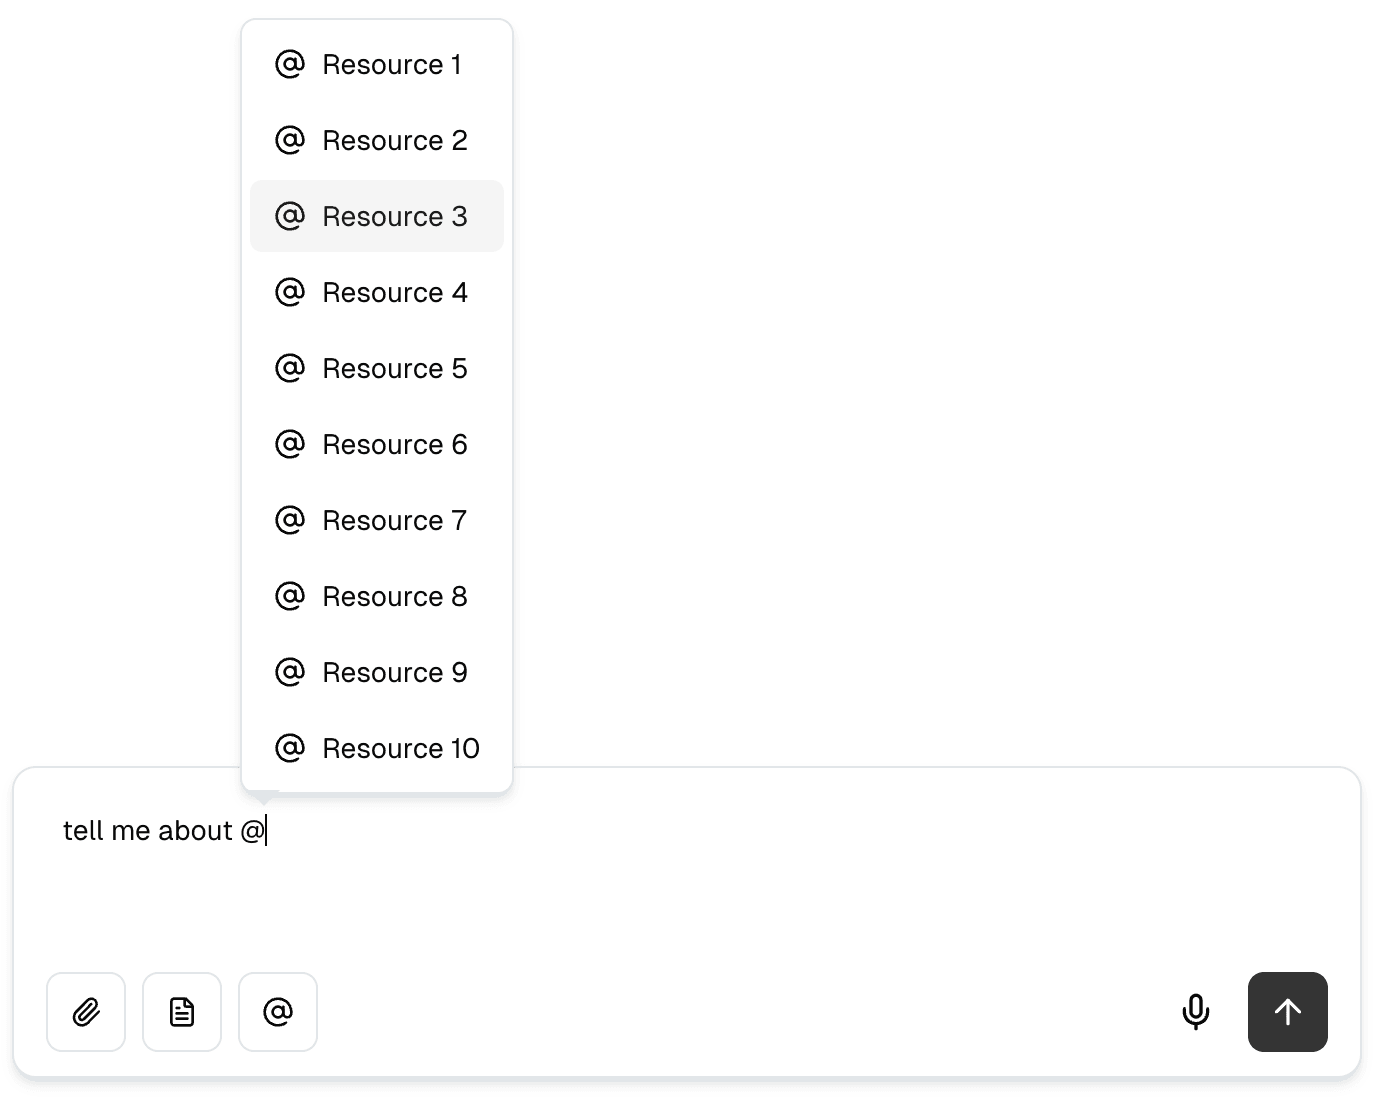
Task: Click the @ icon beside Resource 10
Action: pos(289,748)
